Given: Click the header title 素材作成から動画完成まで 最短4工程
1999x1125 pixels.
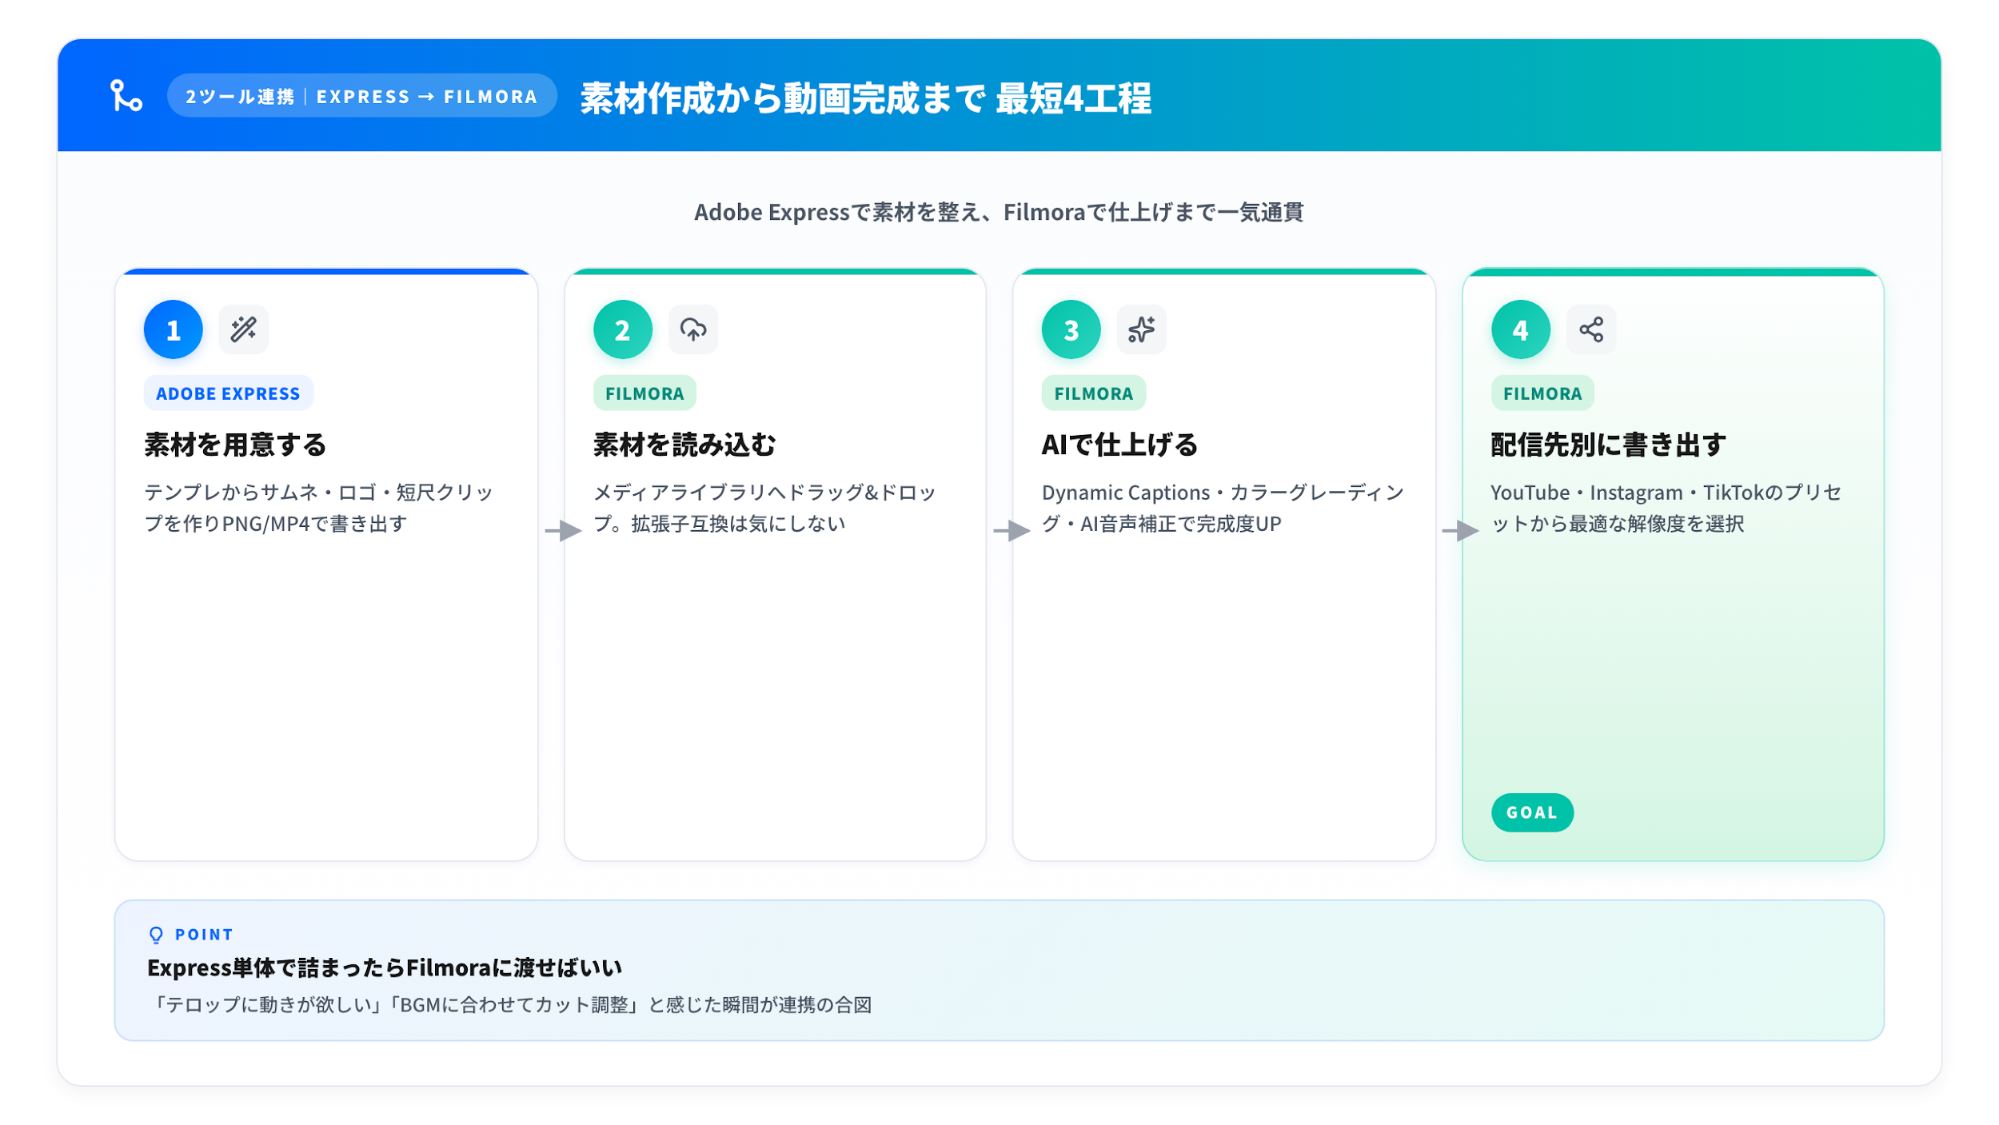Looking at the screenshot, I should pos(866,98).
